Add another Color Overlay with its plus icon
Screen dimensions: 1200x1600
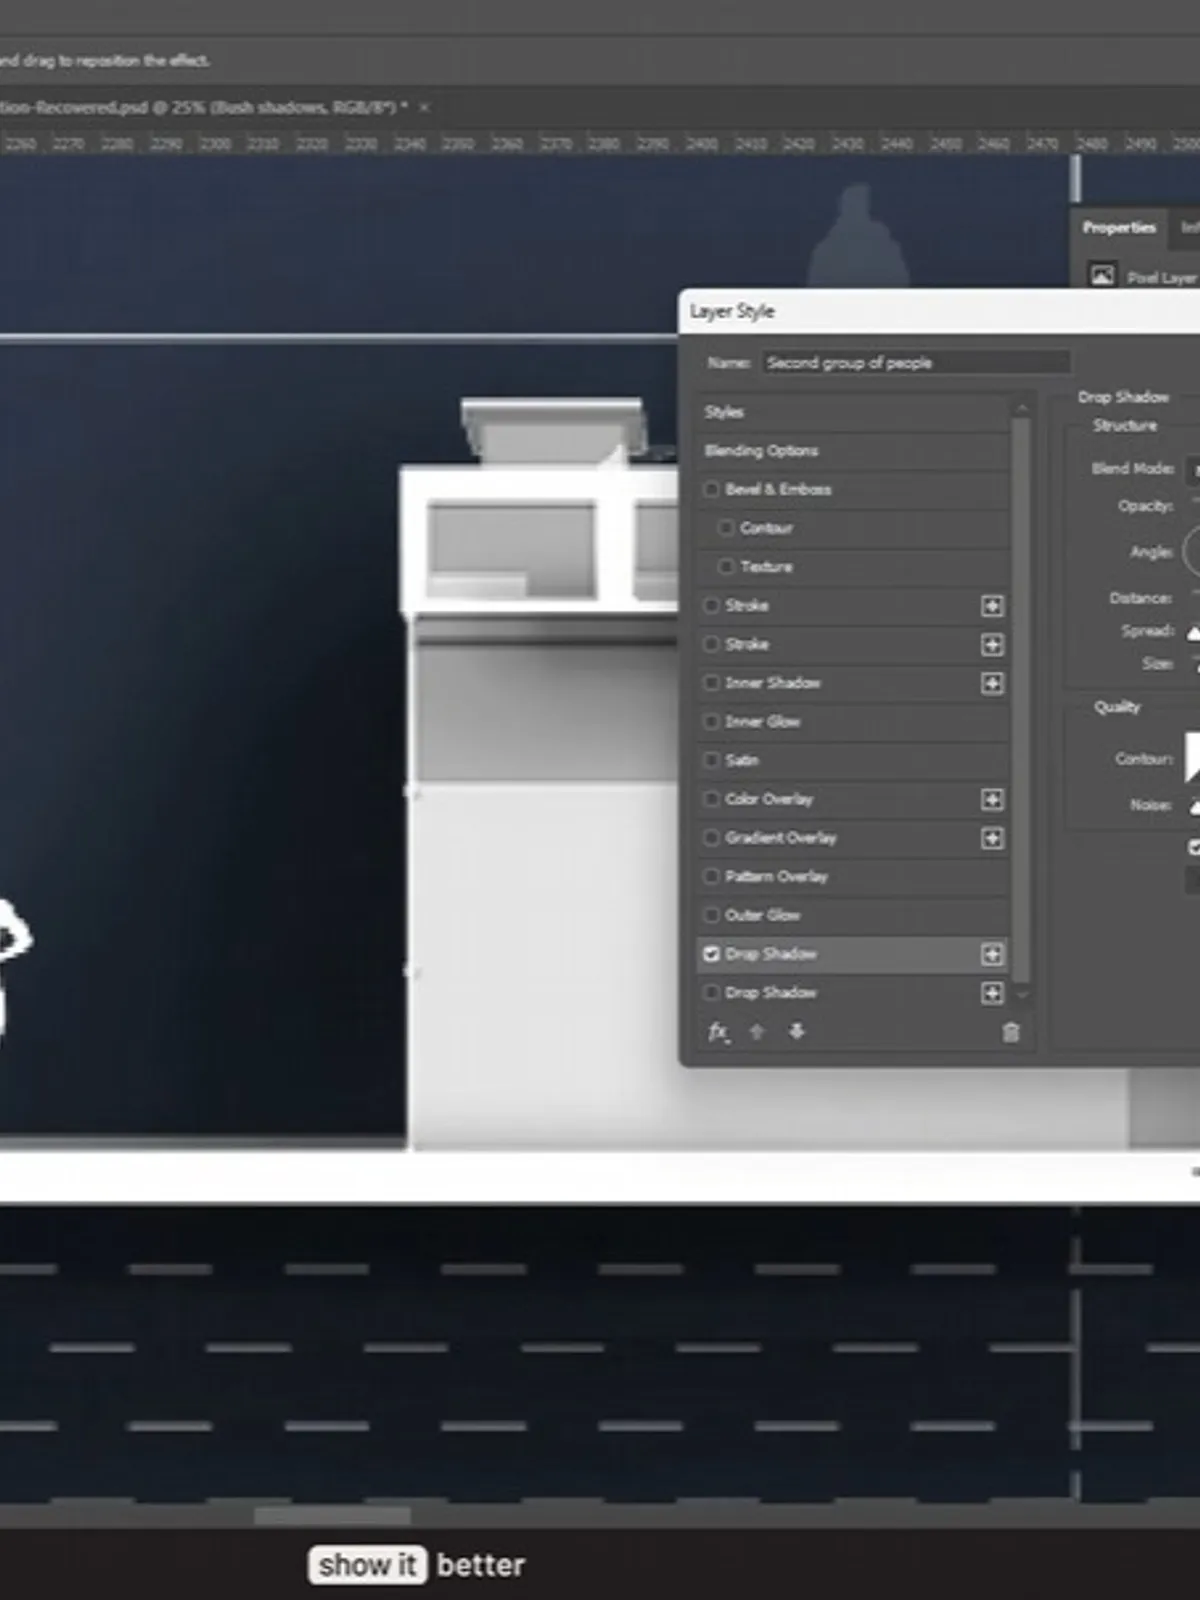(x=991, y=799)
